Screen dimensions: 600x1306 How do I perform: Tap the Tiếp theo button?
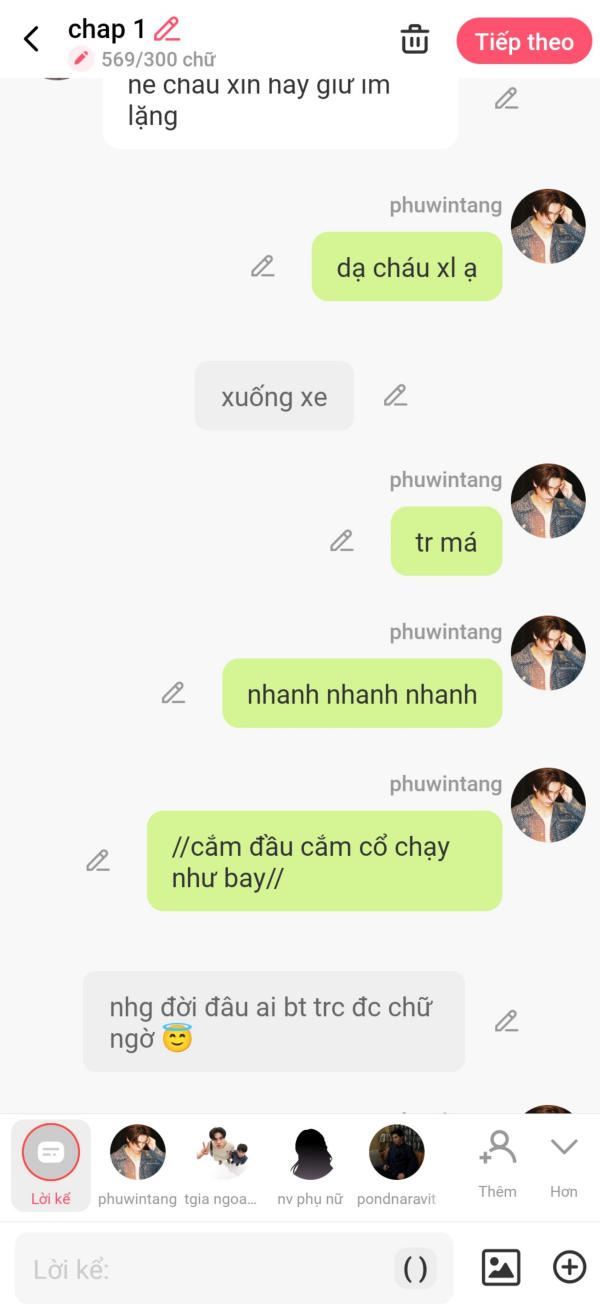[x=524, y=41]
